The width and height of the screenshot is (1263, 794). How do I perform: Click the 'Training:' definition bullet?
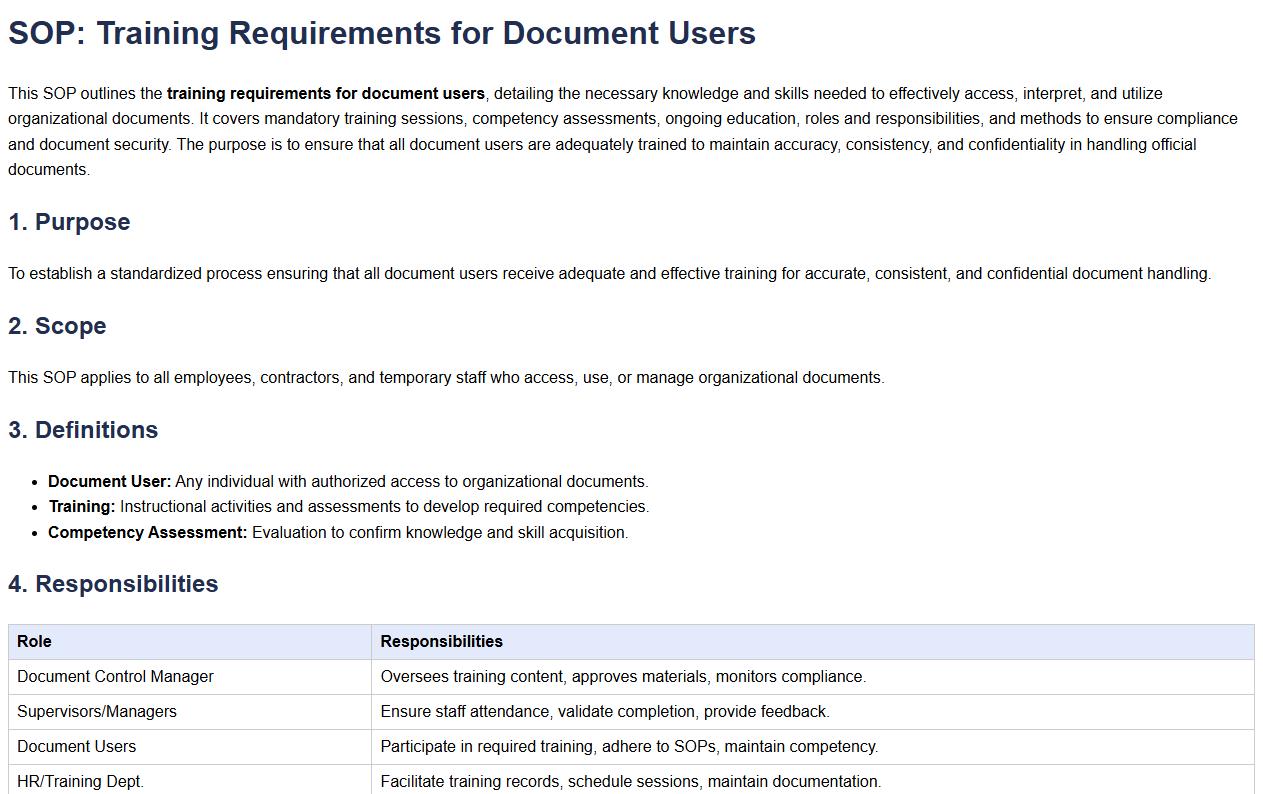pyautogui.click(x=348, y=507)
